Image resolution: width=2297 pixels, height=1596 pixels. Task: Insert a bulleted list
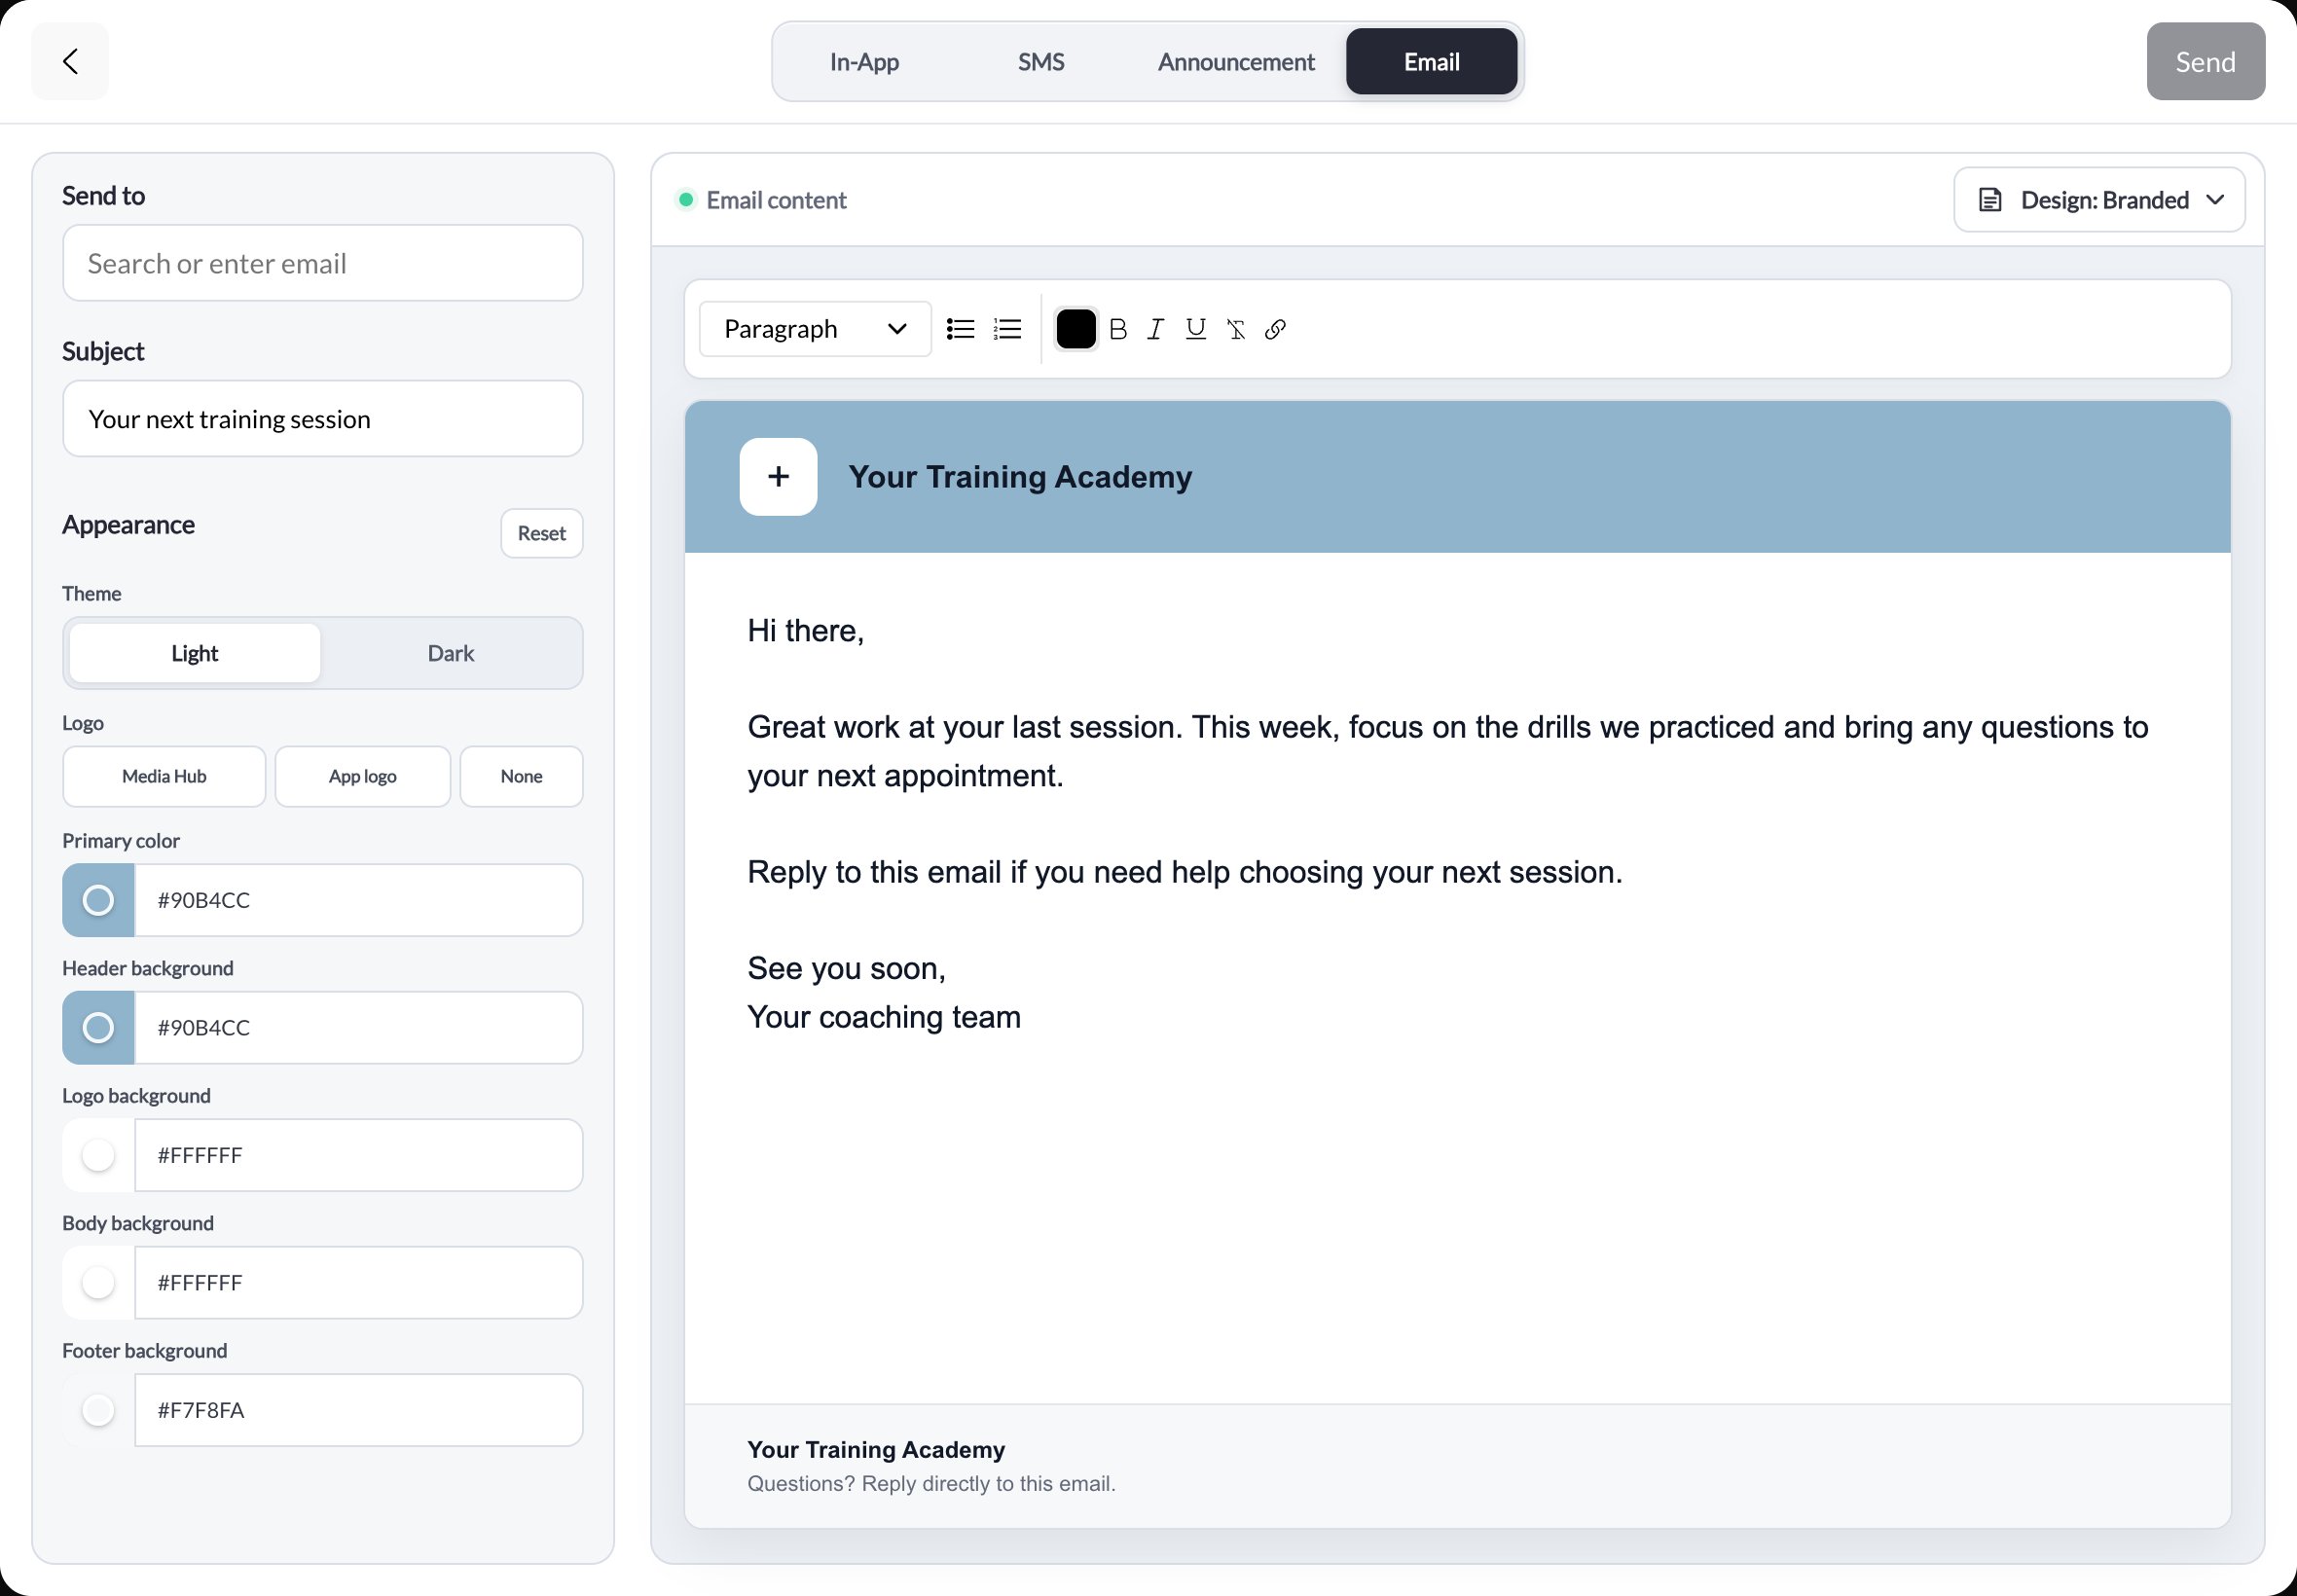click(960, 329)
